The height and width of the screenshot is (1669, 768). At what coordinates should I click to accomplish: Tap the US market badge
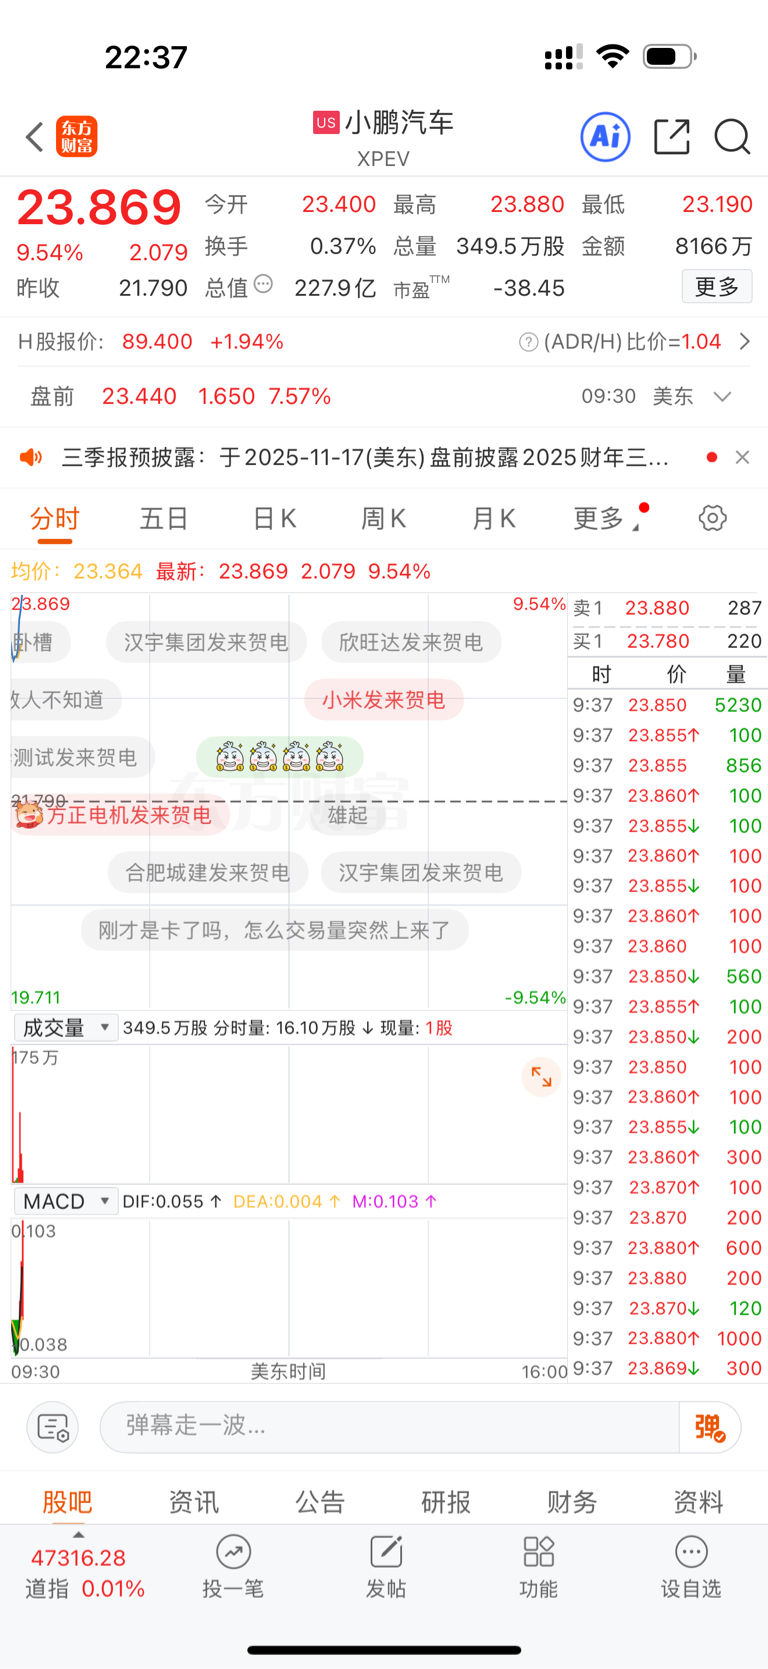coord(326,122)
